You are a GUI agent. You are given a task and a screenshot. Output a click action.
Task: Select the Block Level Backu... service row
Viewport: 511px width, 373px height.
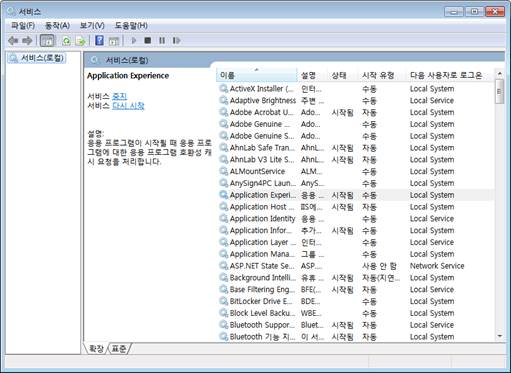[x=355, y=313]
